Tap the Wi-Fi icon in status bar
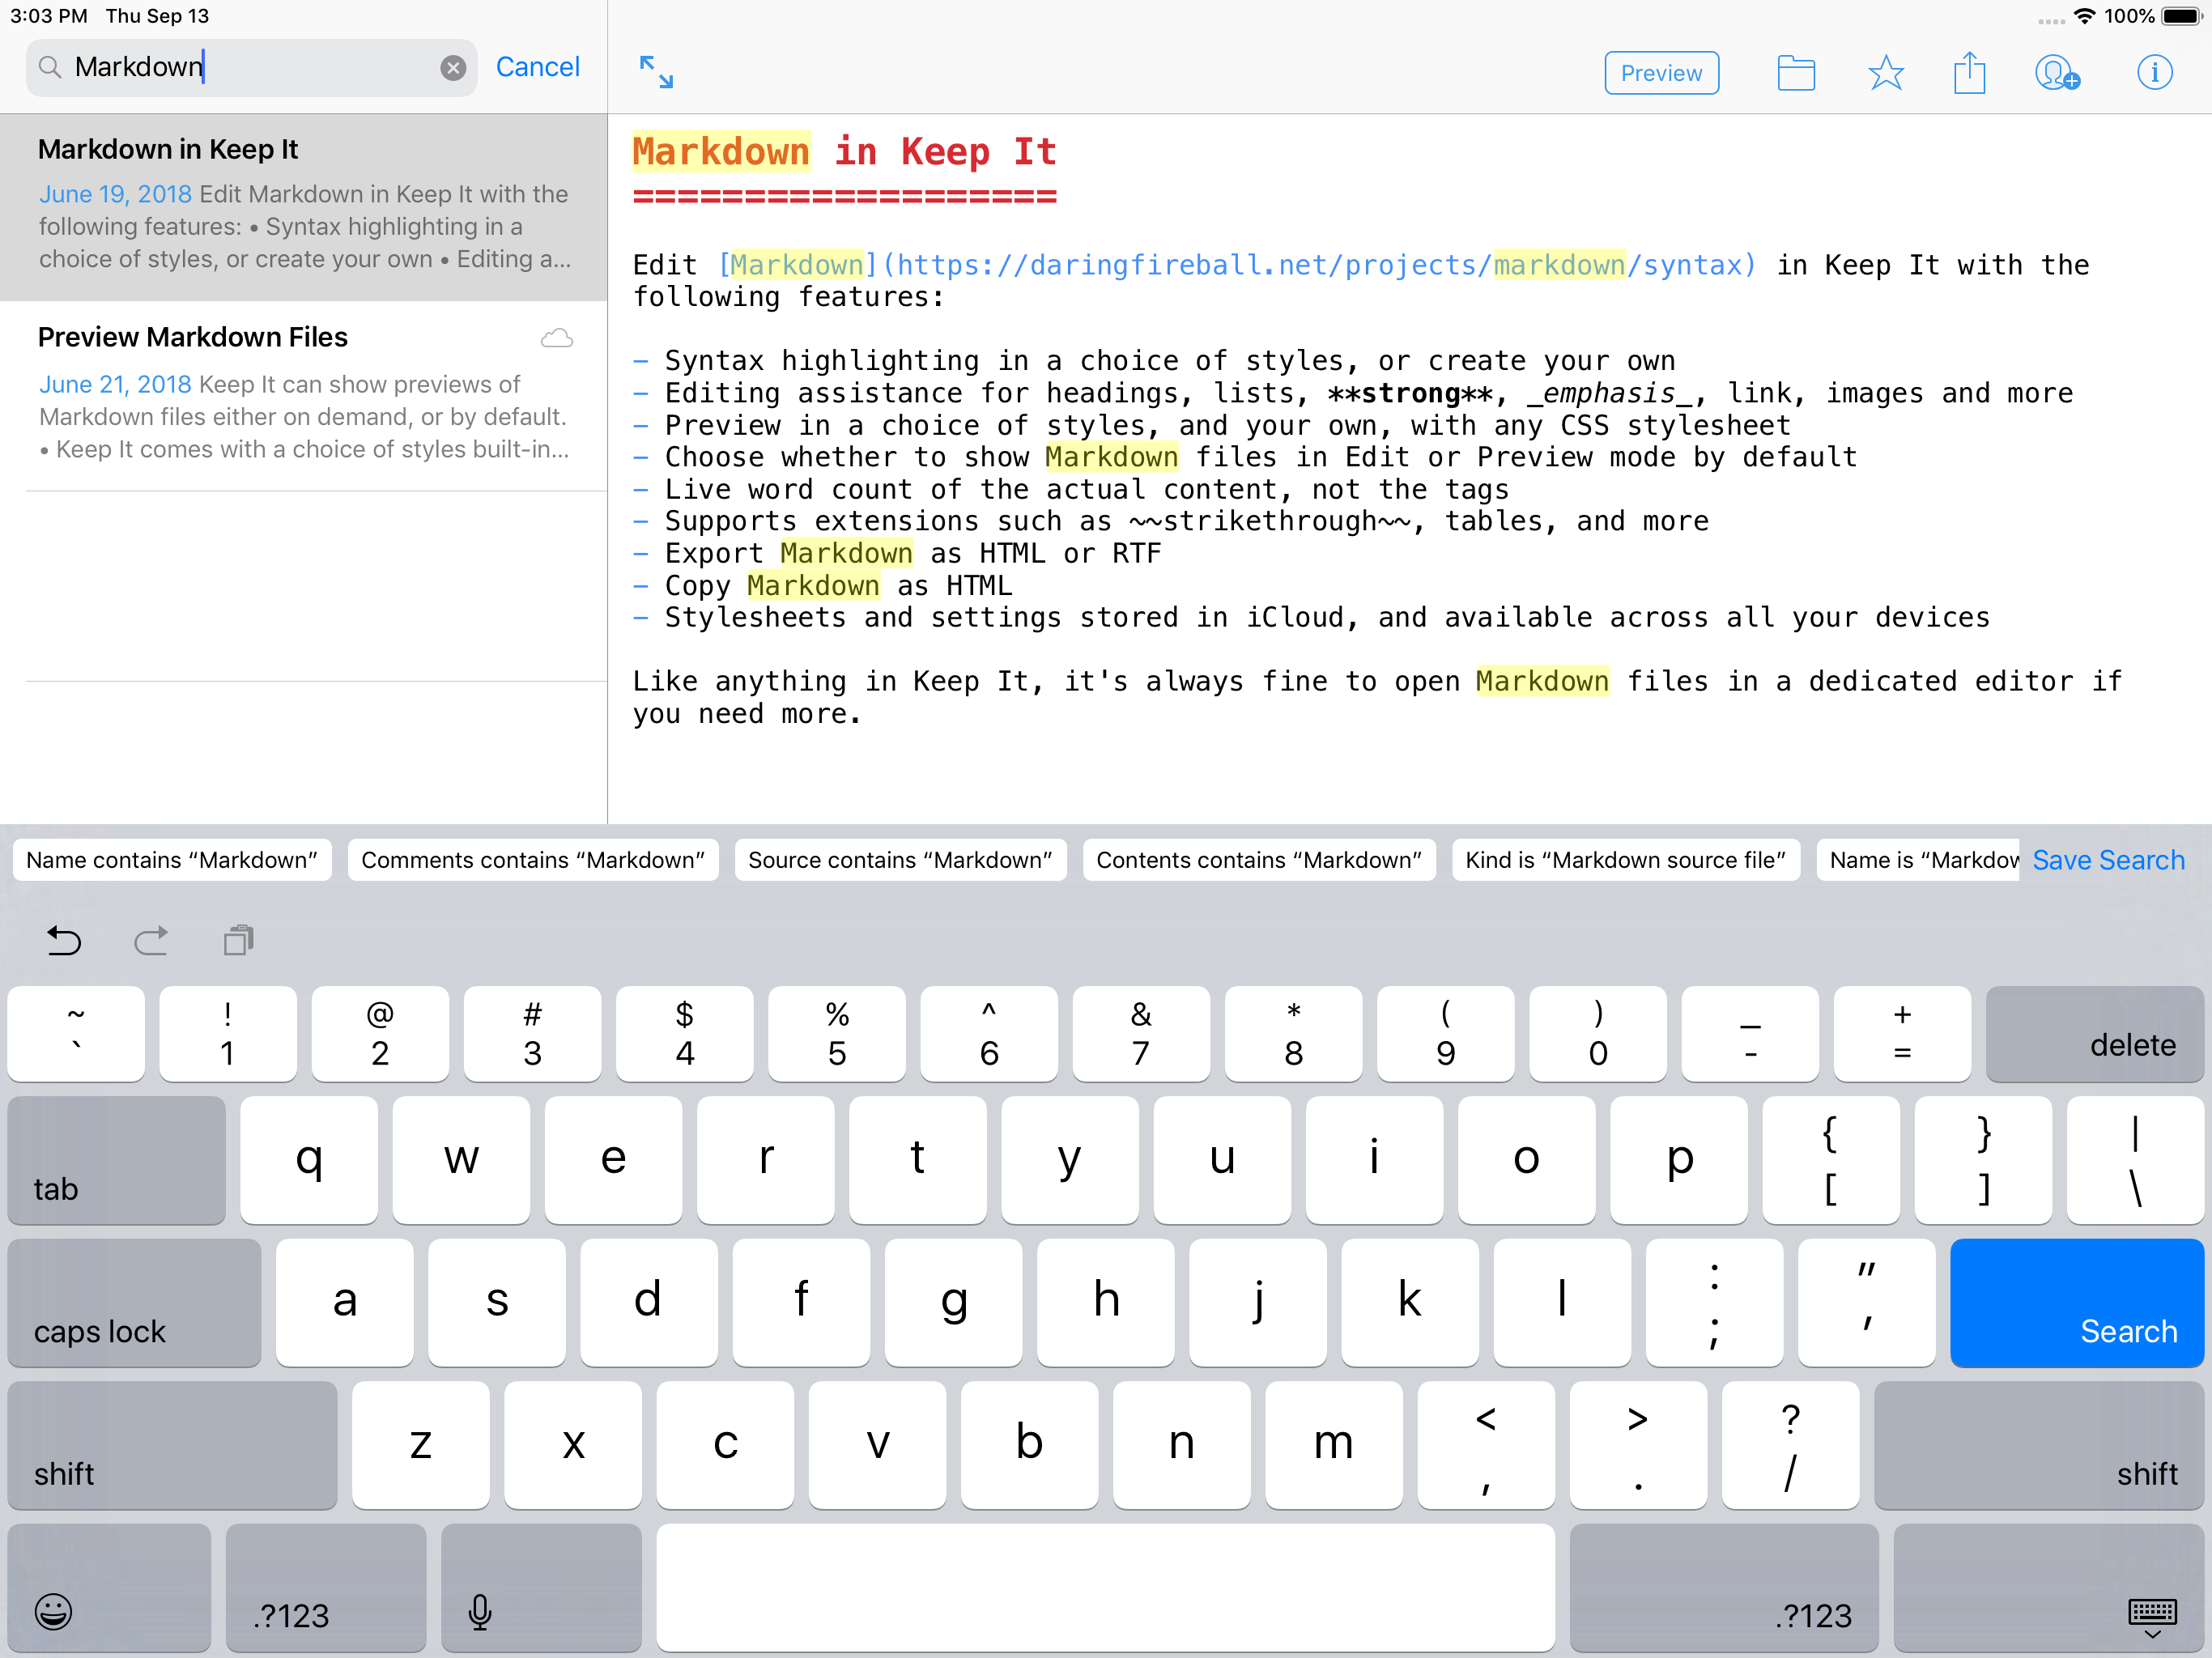The width and height of the screenshot is (2212, 1658). 2084,16
